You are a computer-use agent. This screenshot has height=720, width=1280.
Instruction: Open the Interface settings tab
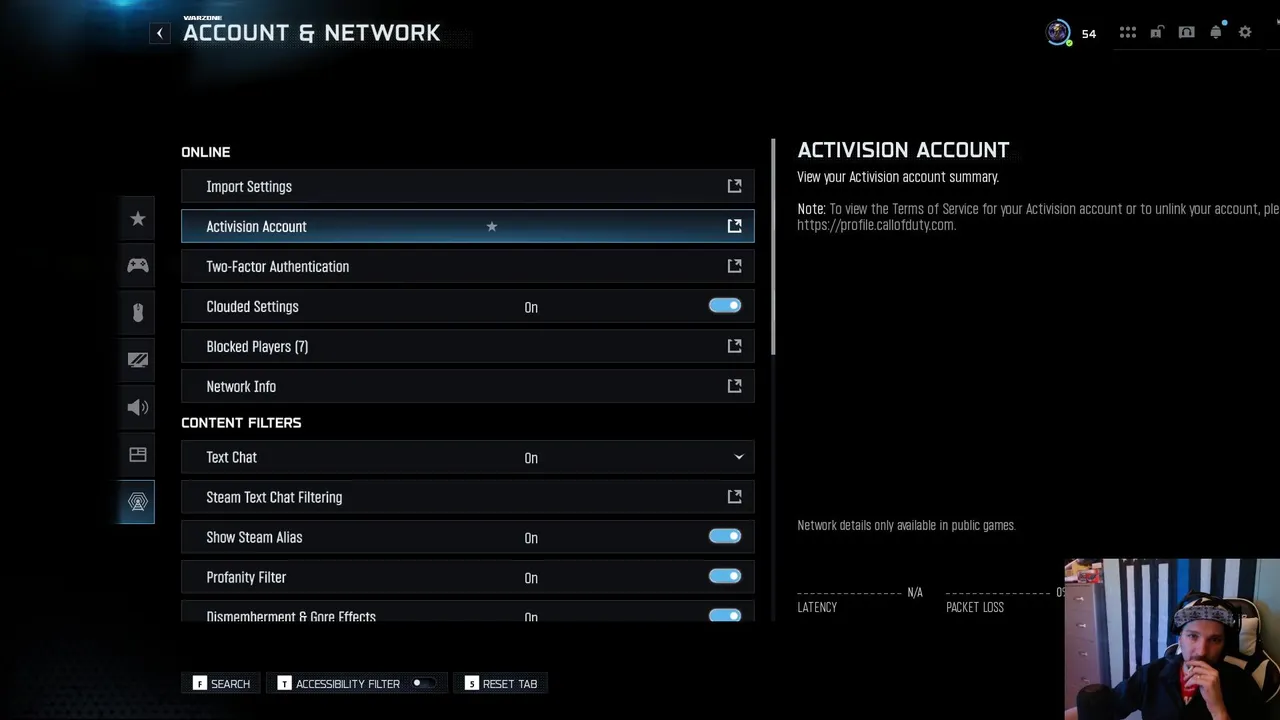point(138,455)
